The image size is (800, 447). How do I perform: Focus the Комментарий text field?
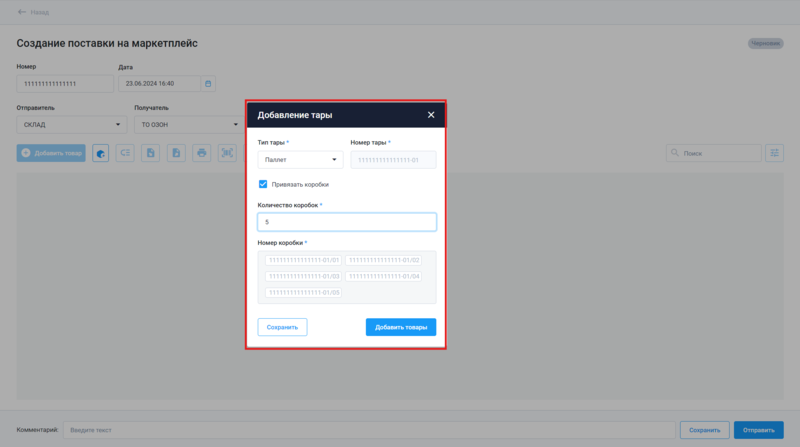point(368,429)
